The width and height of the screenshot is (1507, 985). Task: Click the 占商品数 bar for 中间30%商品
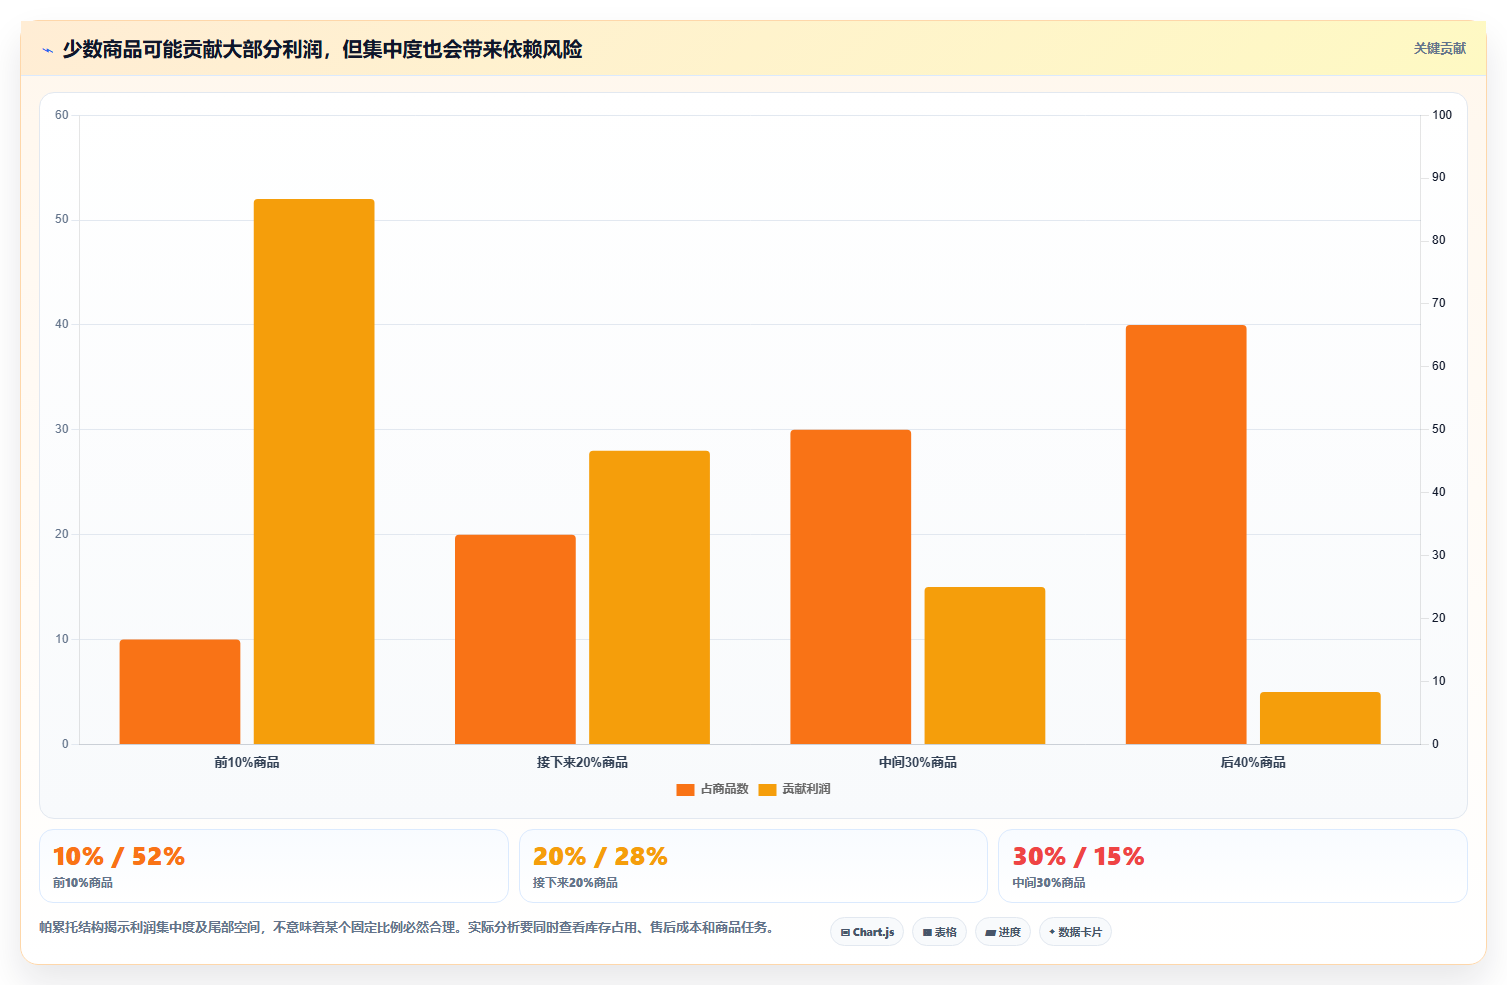coord(850,587)
